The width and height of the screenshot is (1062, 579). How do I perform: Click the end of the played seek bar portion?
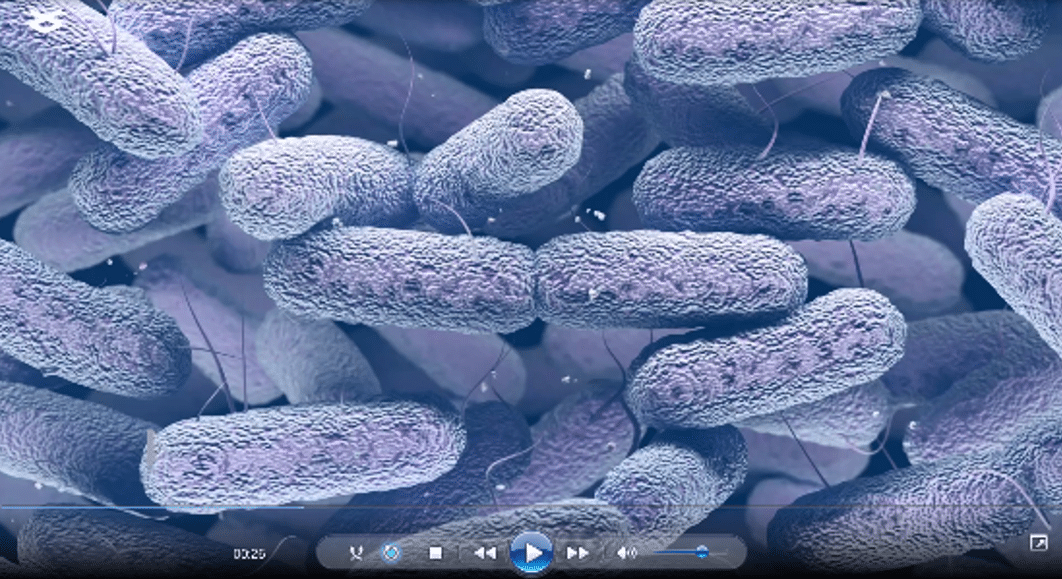pos(302,507)
